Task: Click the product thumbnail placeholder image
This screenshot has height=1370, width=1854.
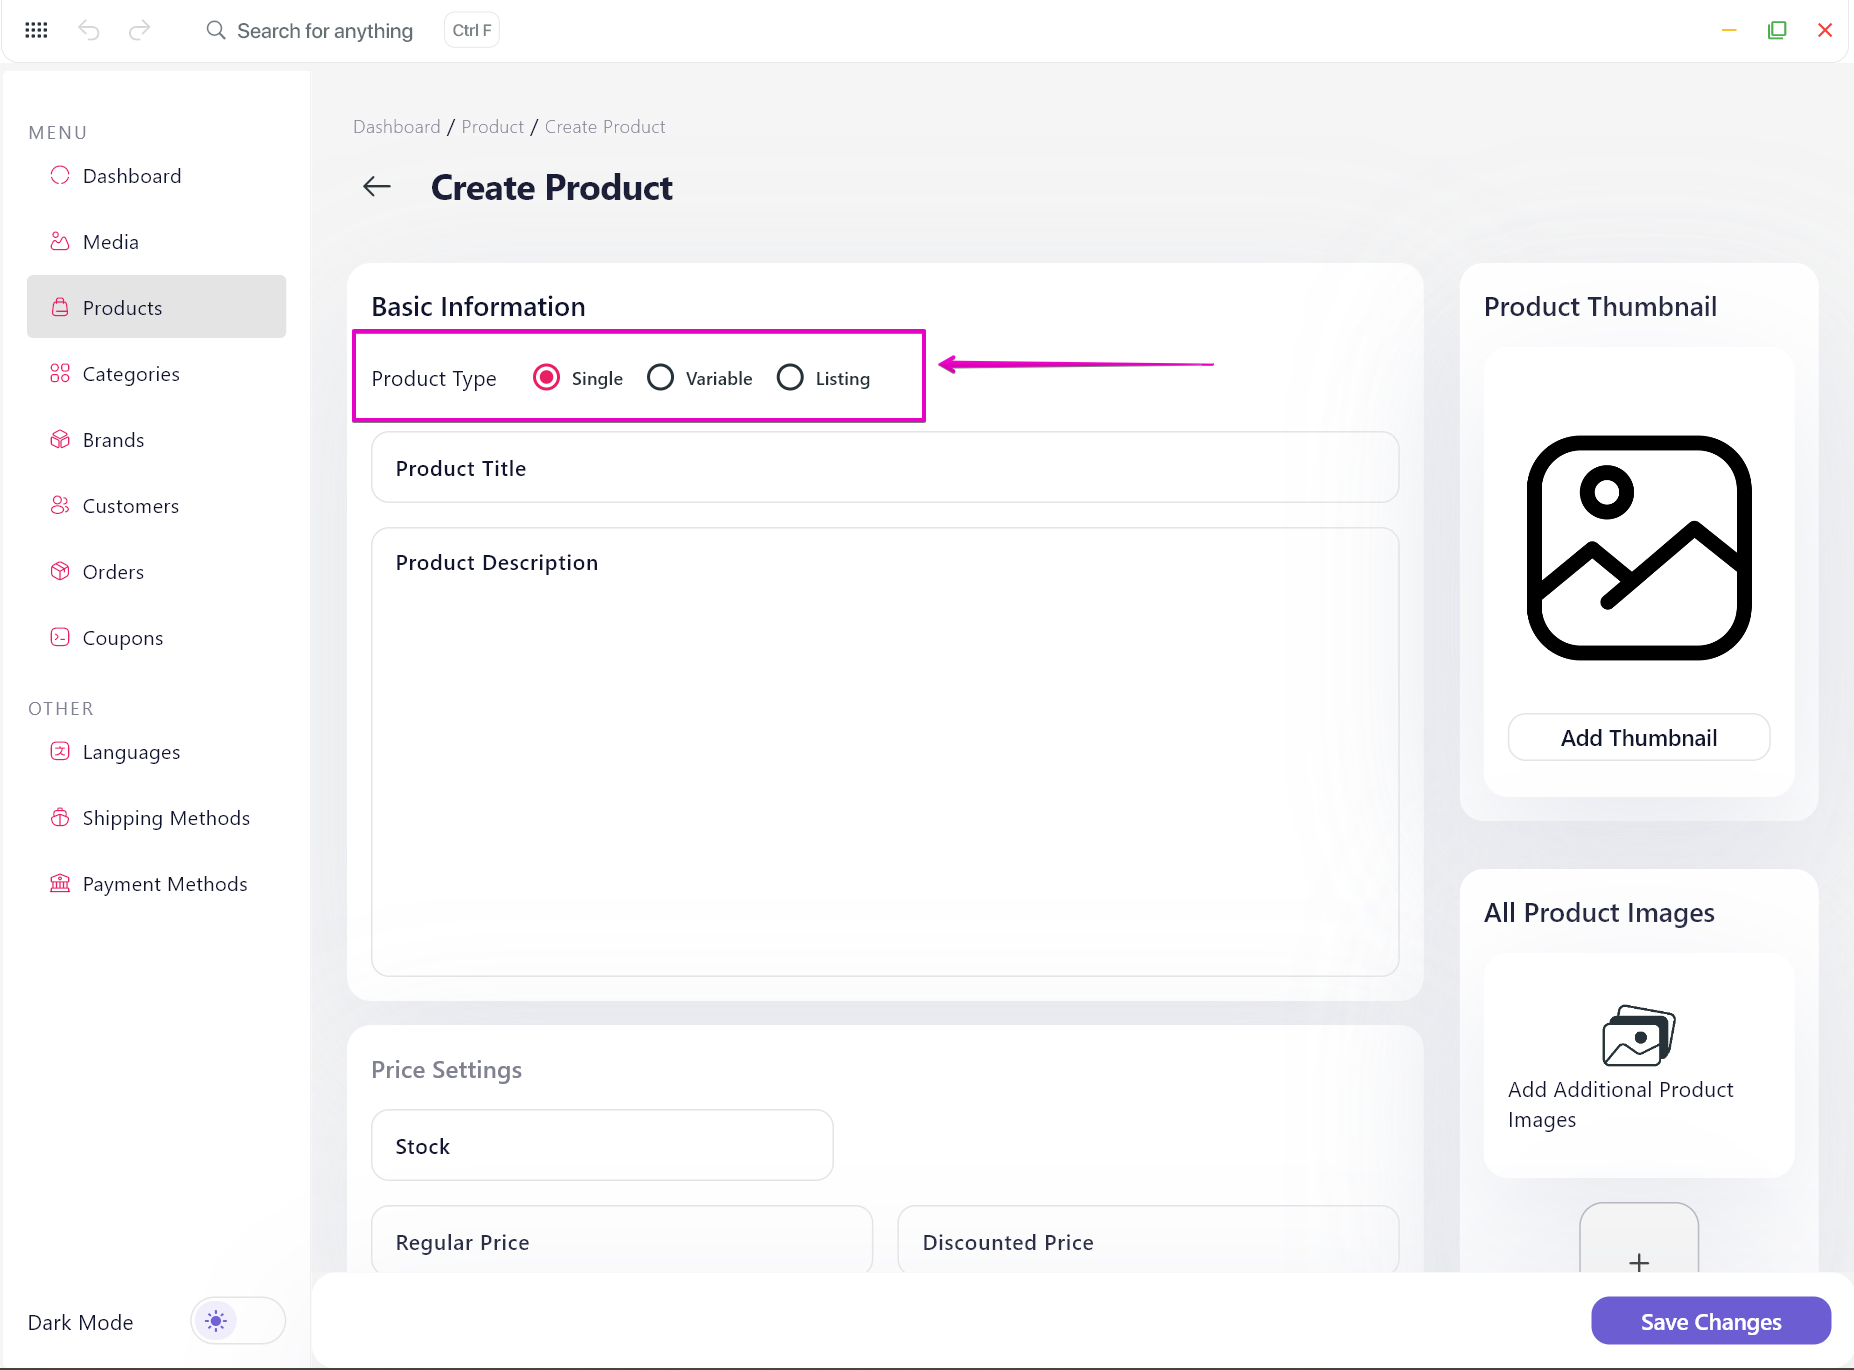Action: [x=1639, y=548]
